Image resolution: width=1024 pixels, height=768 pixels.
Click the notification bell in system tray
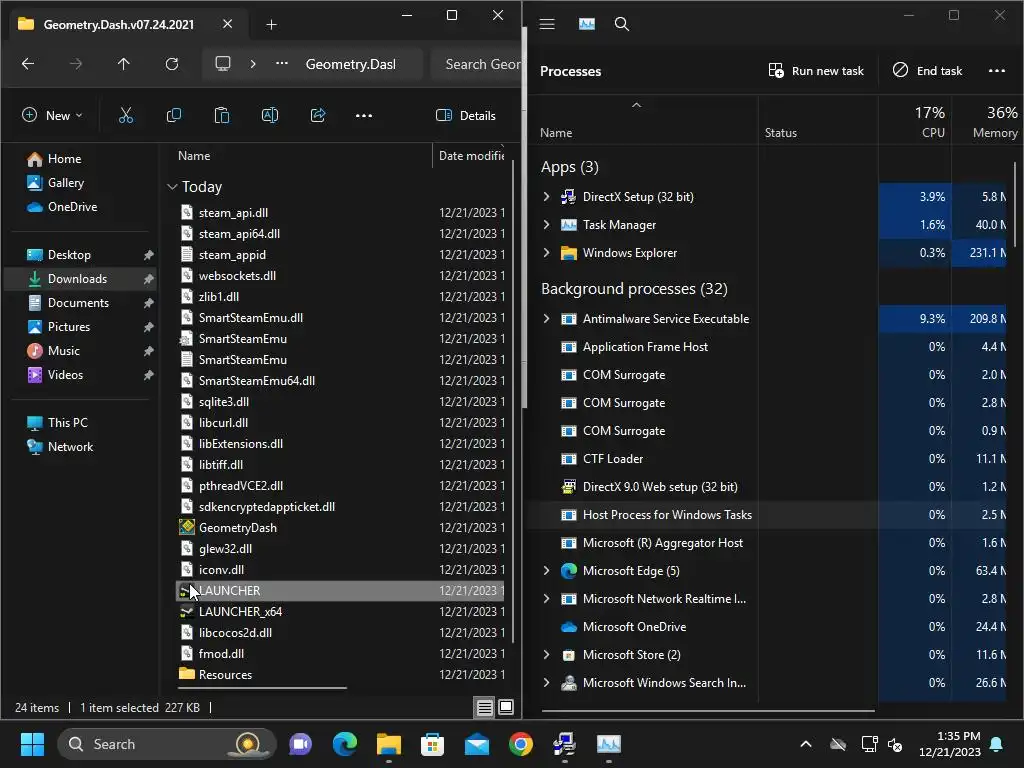pos(997,744)
